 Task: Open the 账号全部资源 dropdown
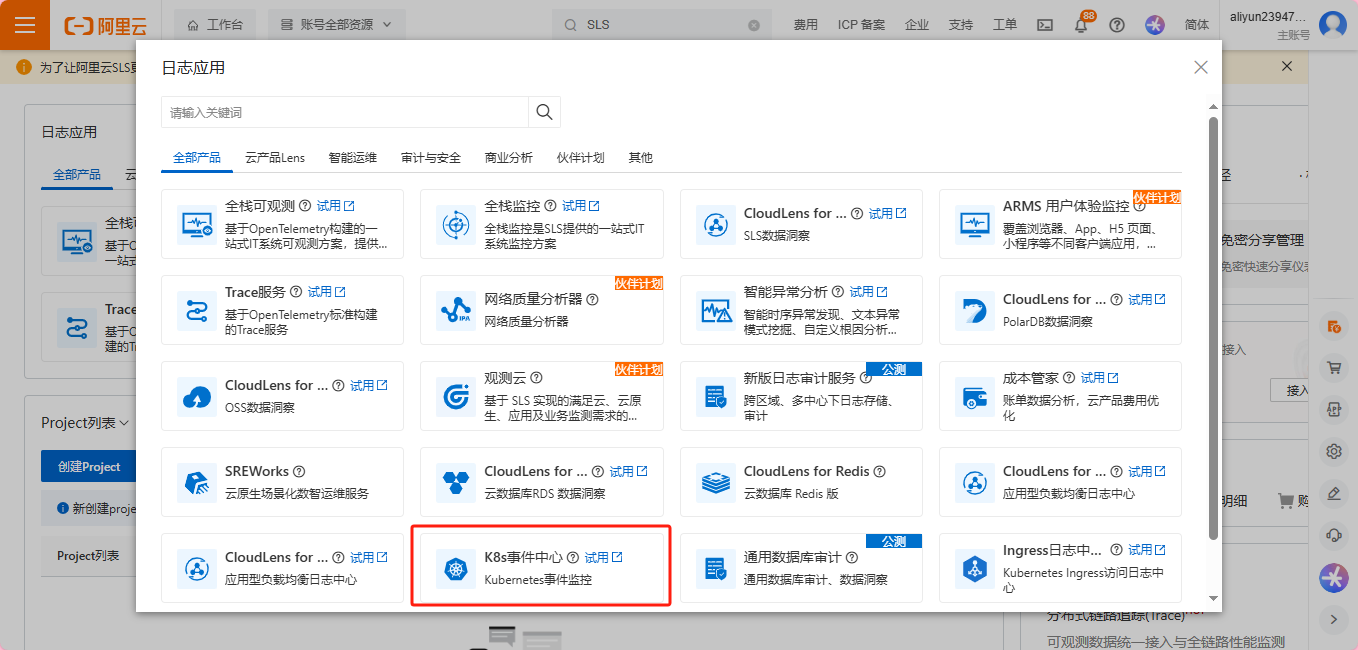point(337,25)
